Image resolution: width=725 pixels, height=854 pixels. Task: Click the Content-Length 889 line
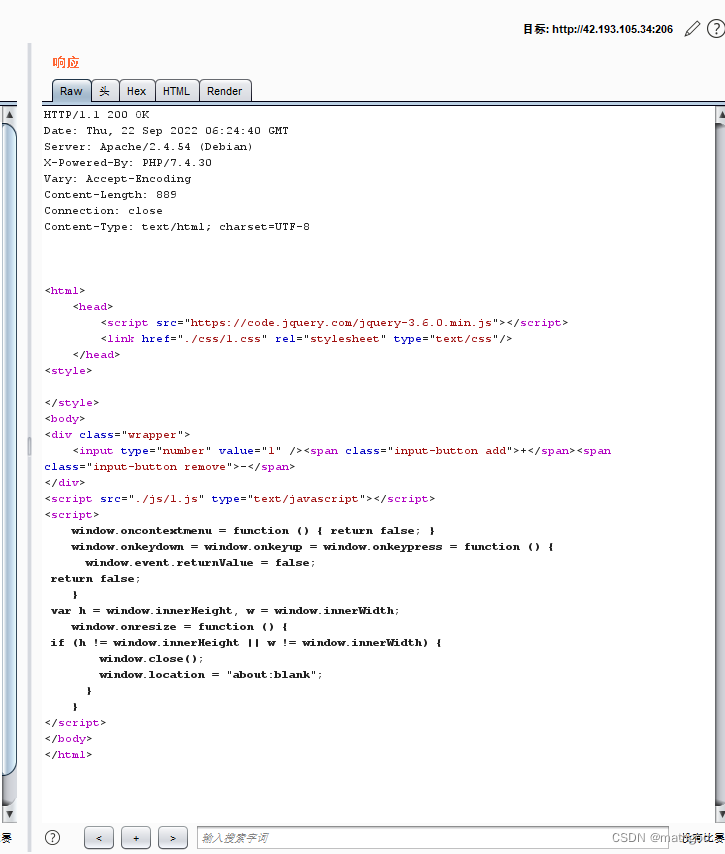tap(110, 194)
